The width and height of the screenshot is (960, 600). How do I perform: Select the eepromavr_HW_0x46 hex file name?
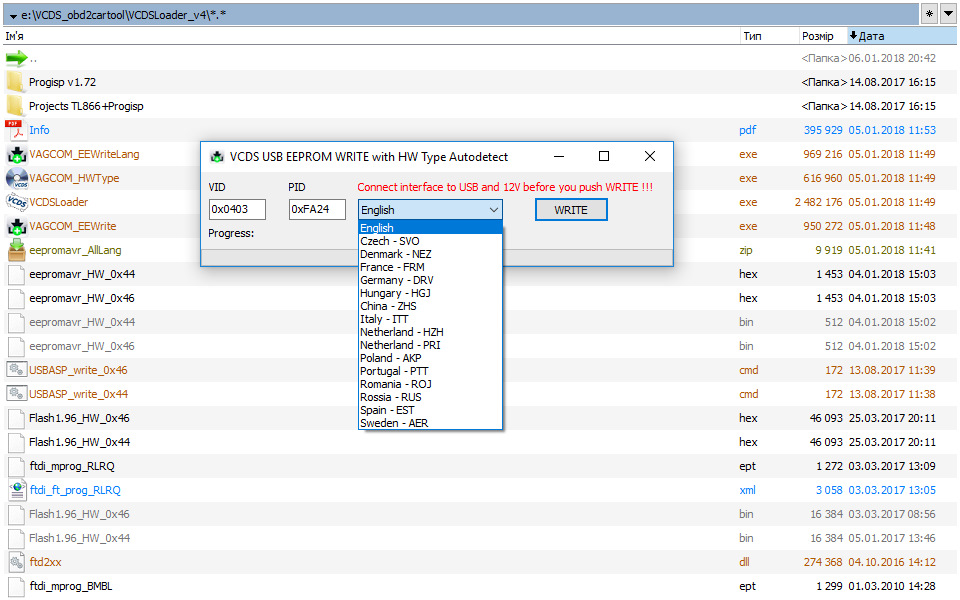(x=82, y=298)
